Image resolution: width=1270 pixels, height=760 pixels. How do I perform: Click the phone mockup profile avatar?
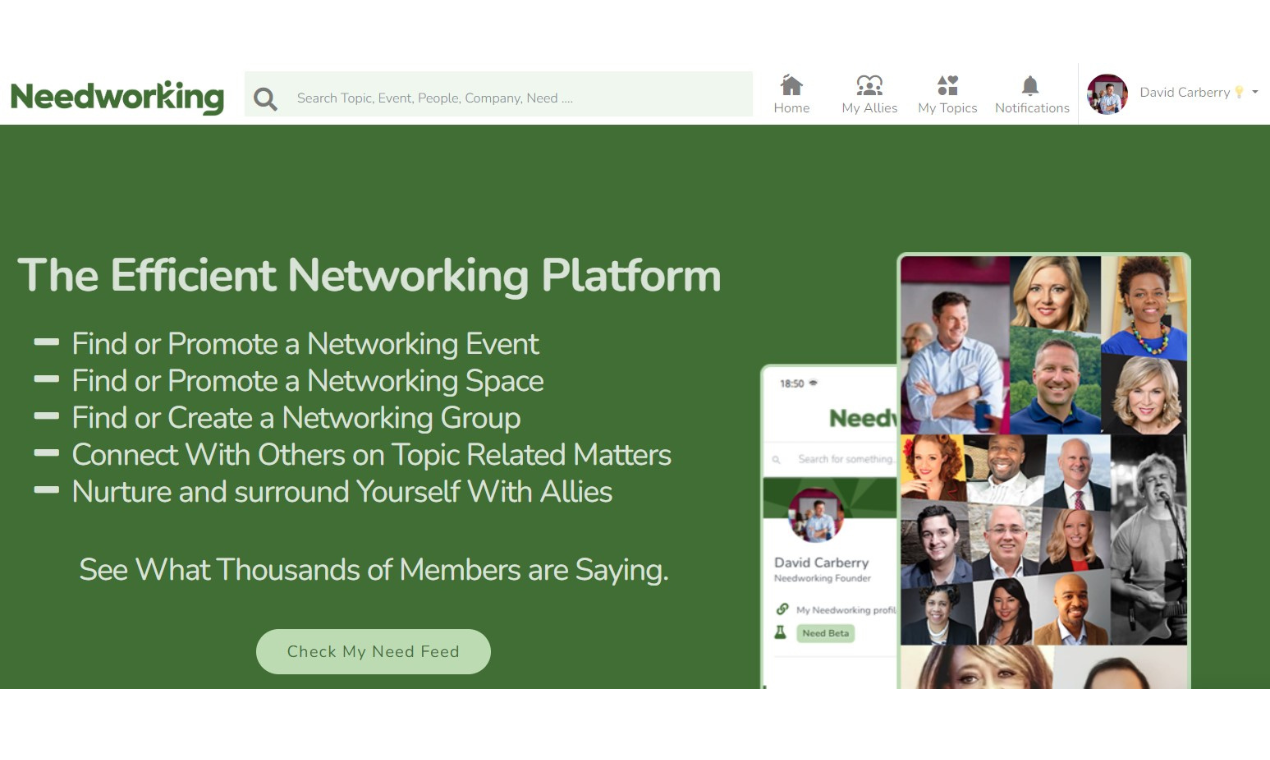(816, 515)
